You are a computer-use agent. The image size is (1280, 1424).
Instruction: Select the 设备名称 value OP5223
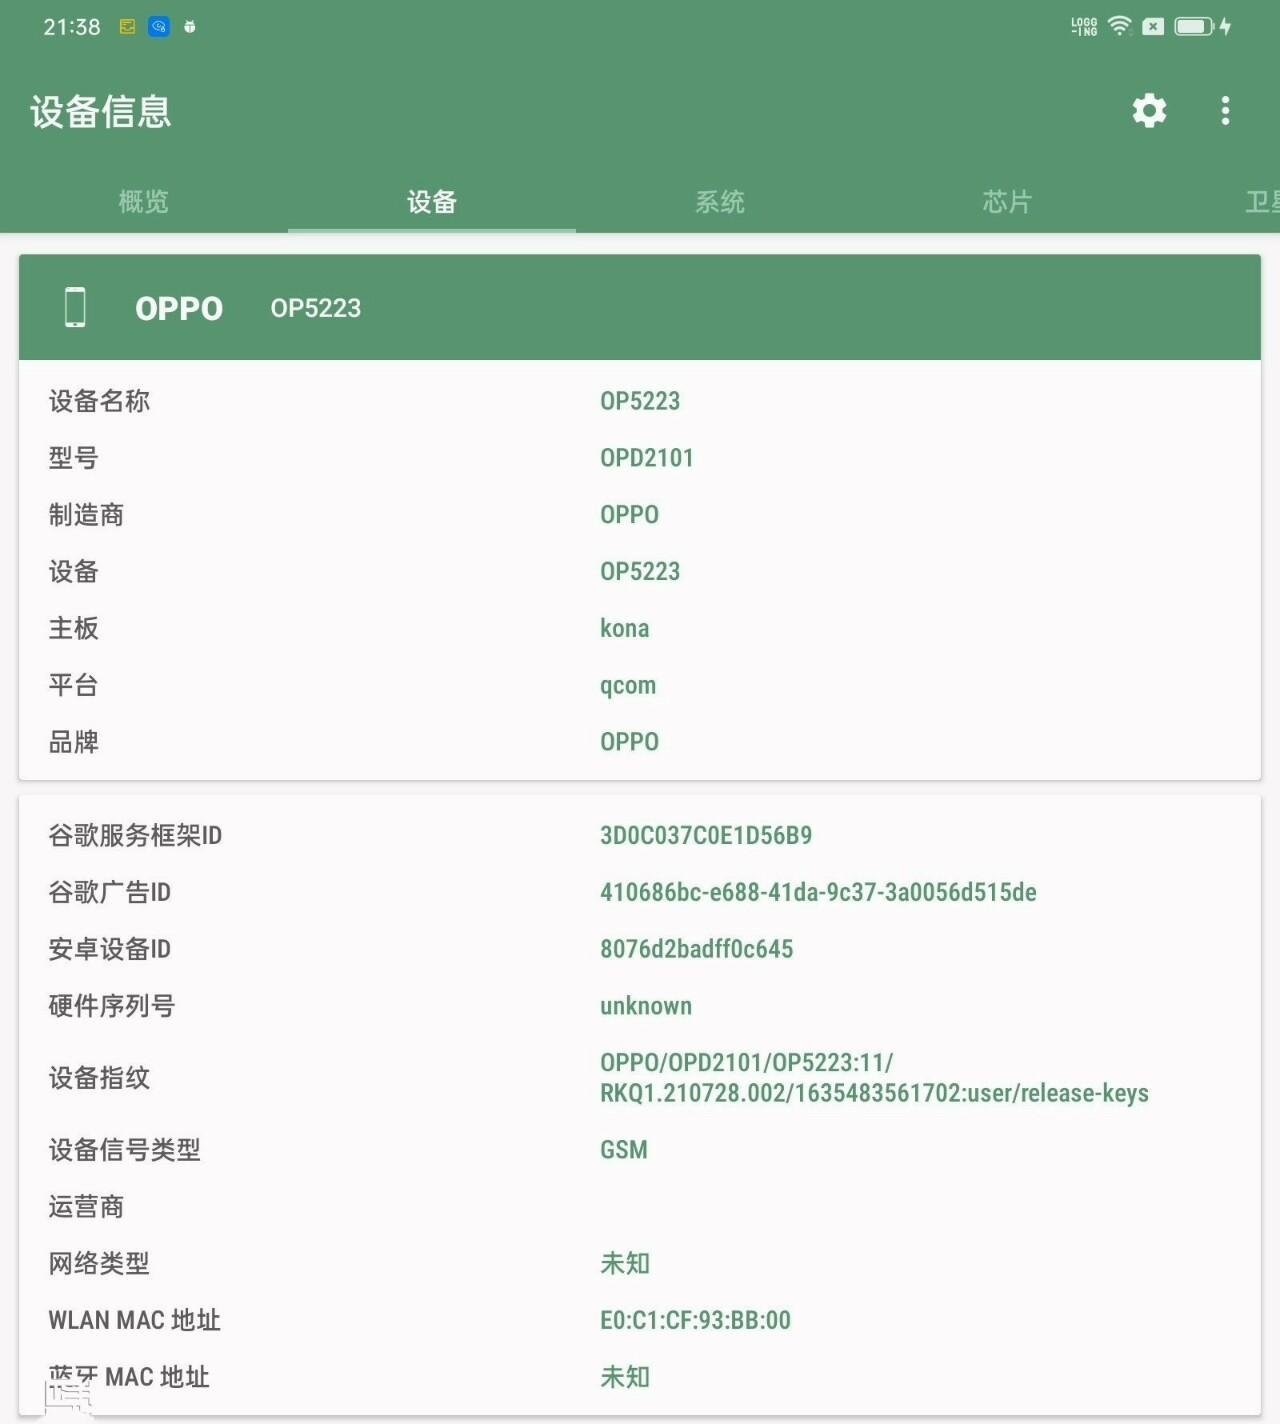(640, 401)
